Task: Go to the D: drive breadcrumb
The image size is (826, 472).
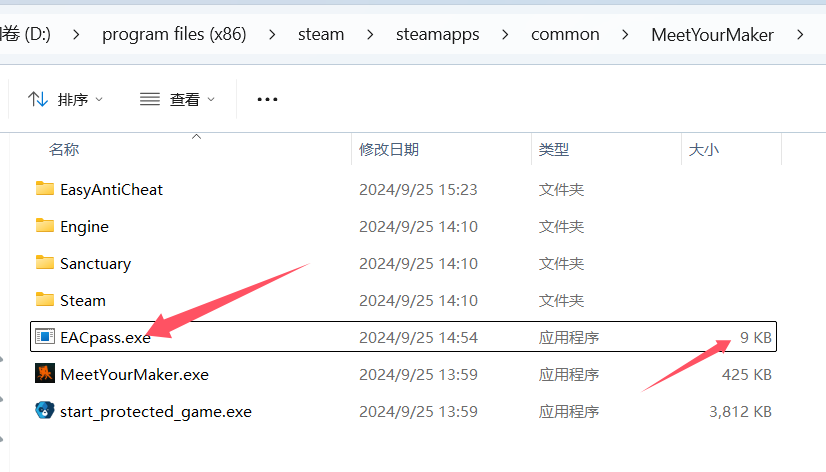Action: click(x=25, y=35)
